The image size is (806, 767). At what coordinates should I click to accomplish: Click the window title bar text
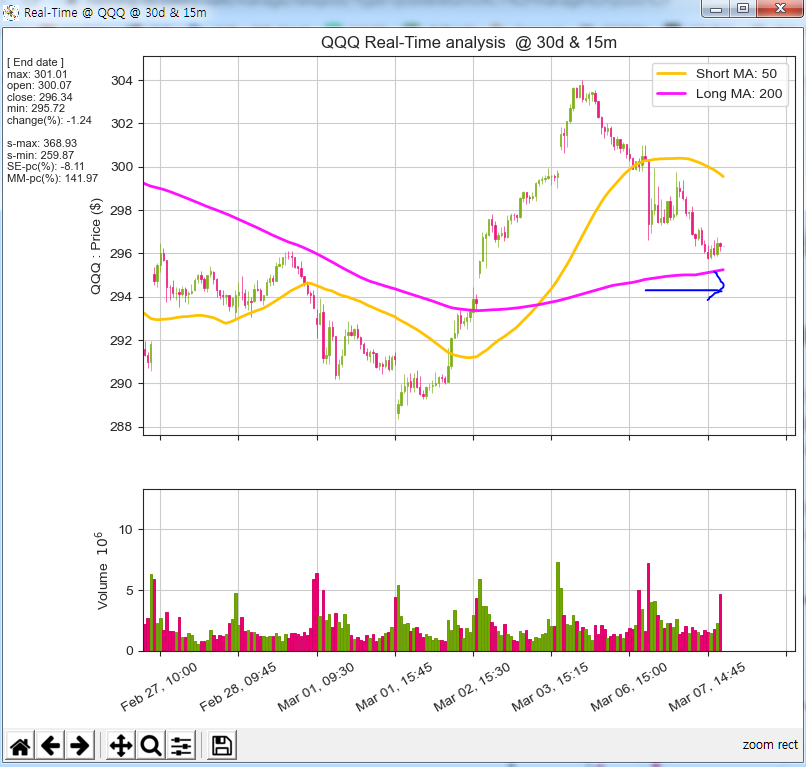tap(115, 12)
